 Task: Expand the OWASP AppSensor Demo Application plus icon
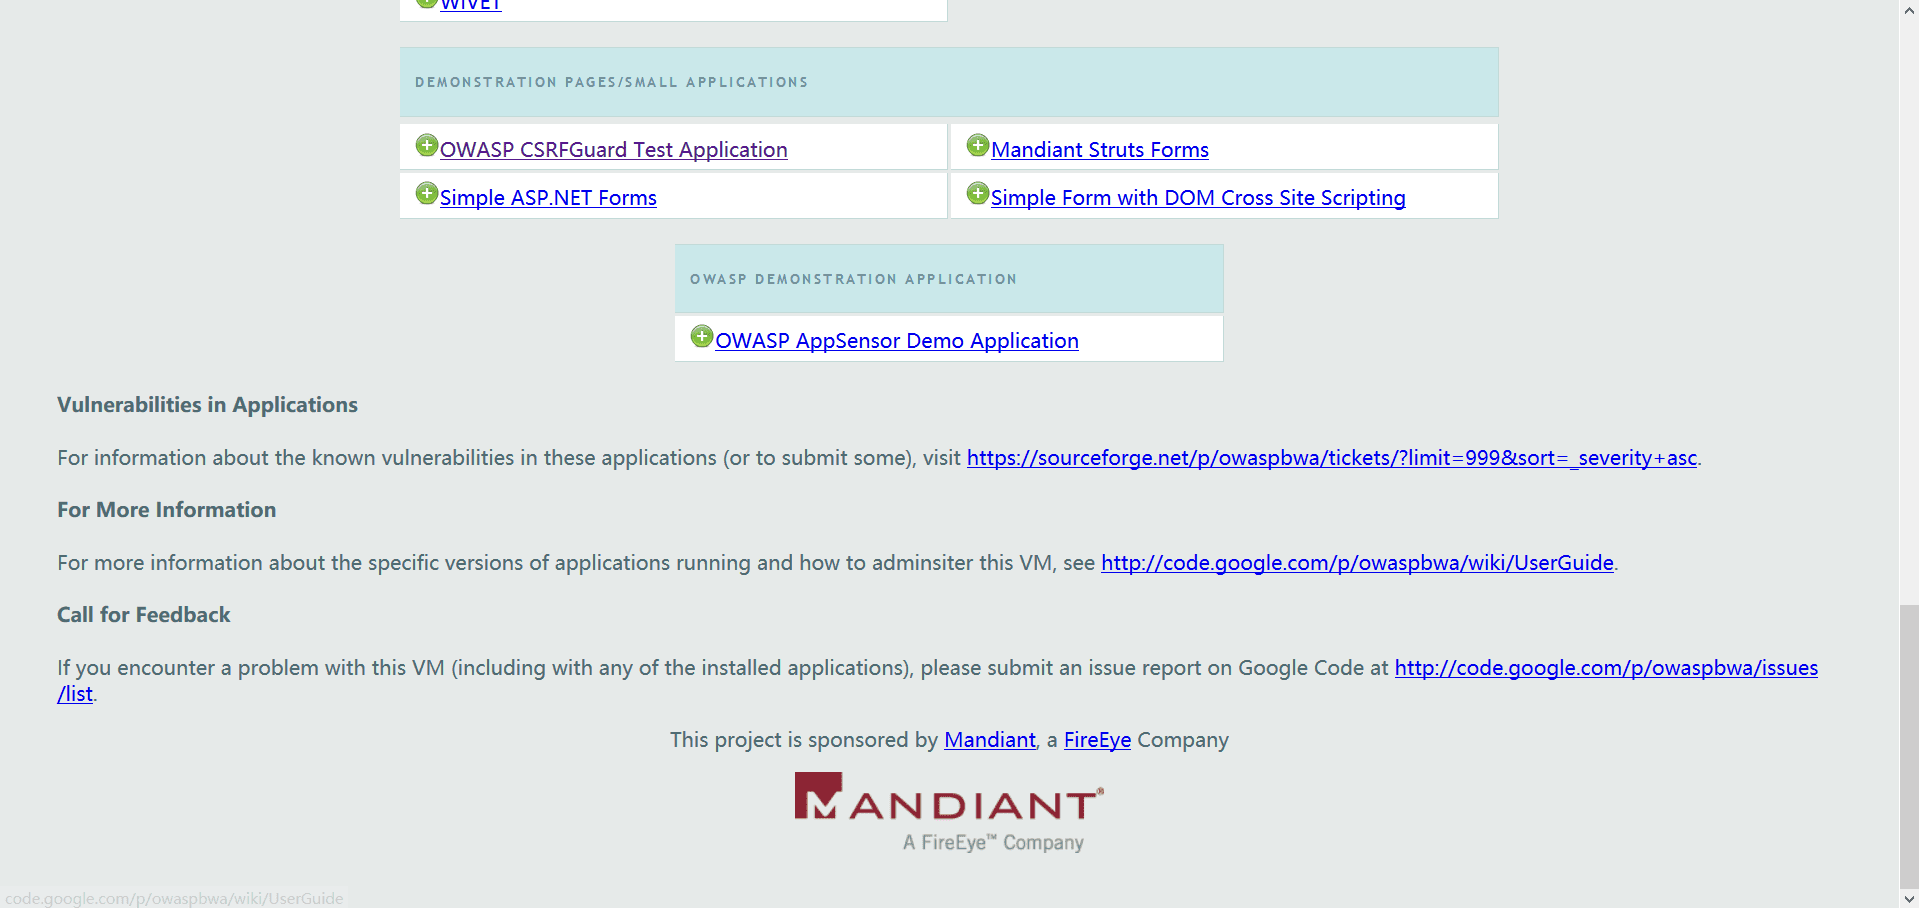tap(702, 336)
